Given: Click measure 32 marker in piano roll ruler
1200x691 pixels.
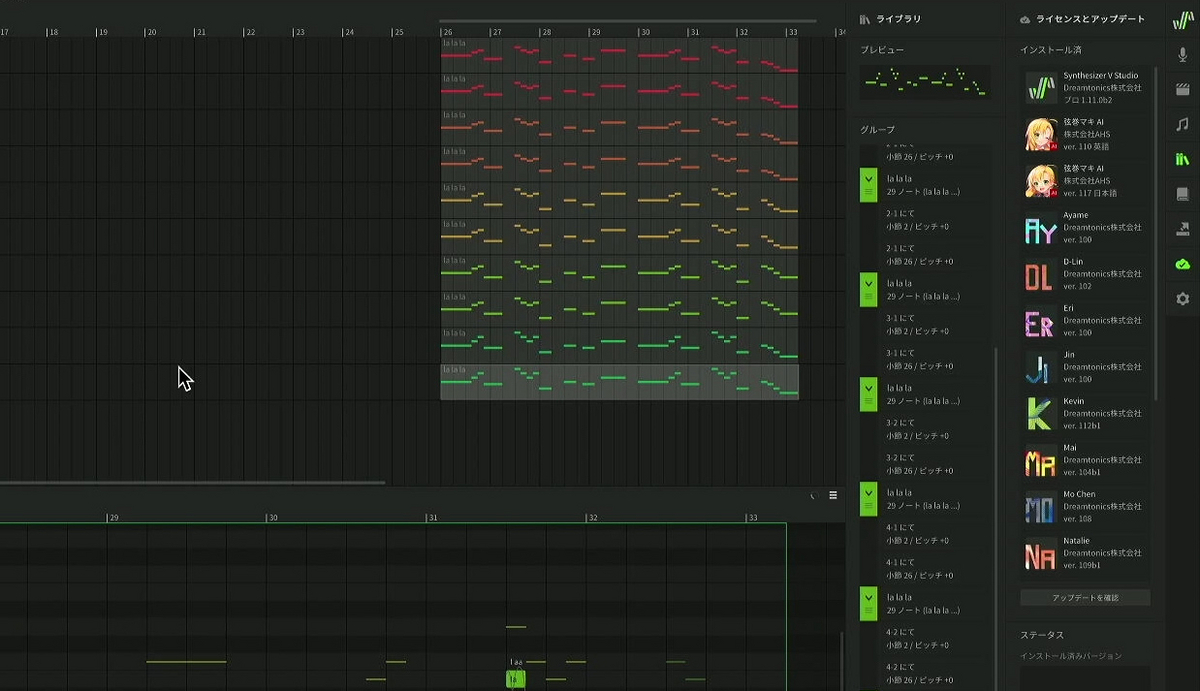Looking at the screenshot, I should pyautogui.click(x=592, y=517).
